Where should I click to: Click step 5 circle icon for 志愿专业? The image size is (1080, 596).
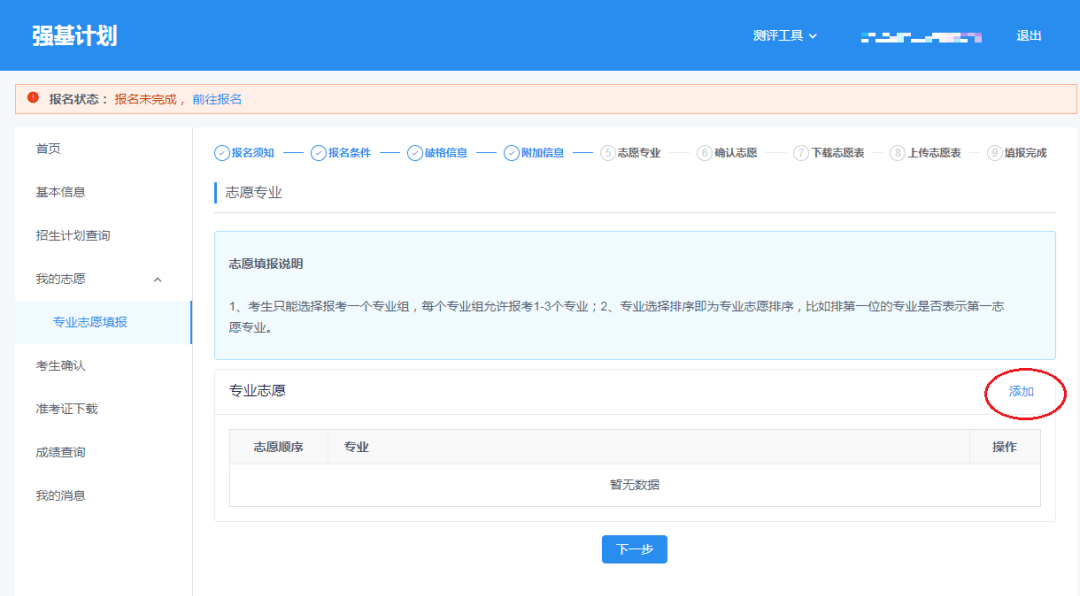[x=608, y=153]
